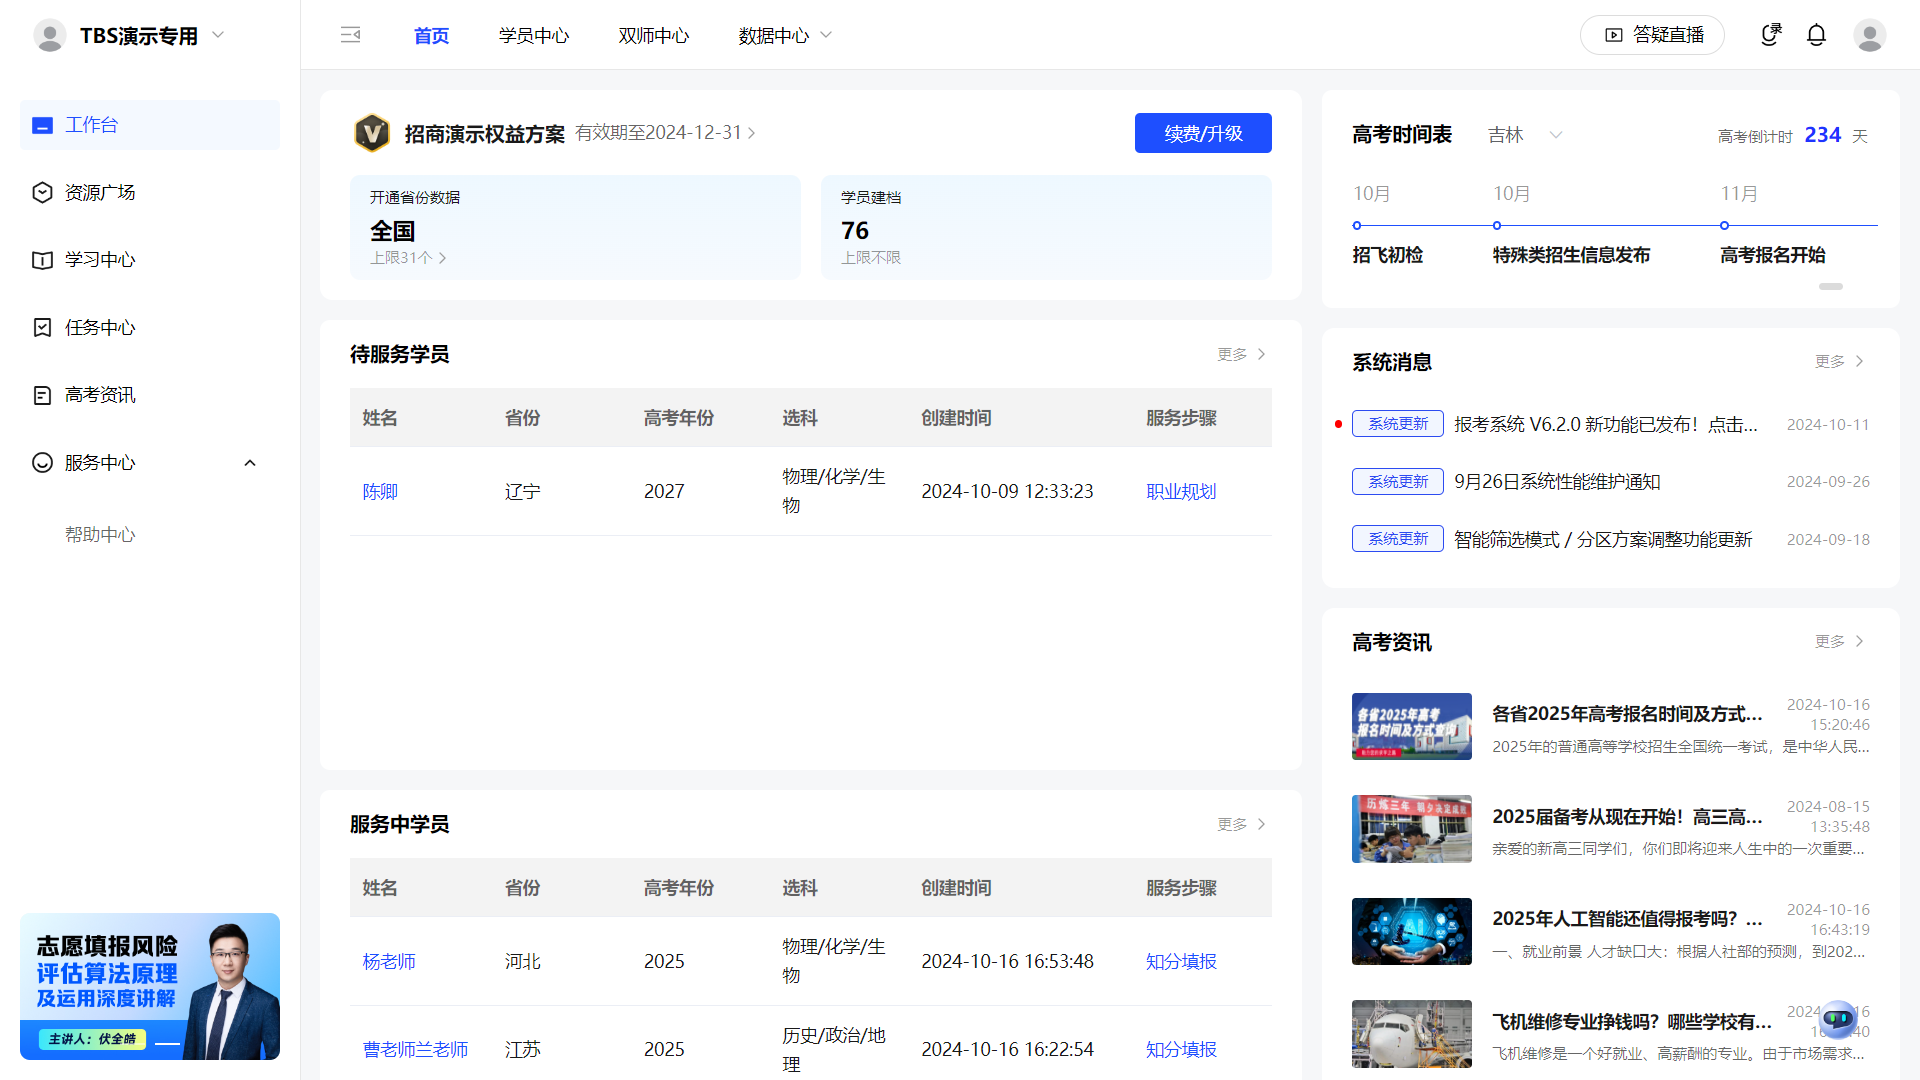Open 陈卿's student profile link
The height and width of the screenshot is (1080, 1920).
380,491
